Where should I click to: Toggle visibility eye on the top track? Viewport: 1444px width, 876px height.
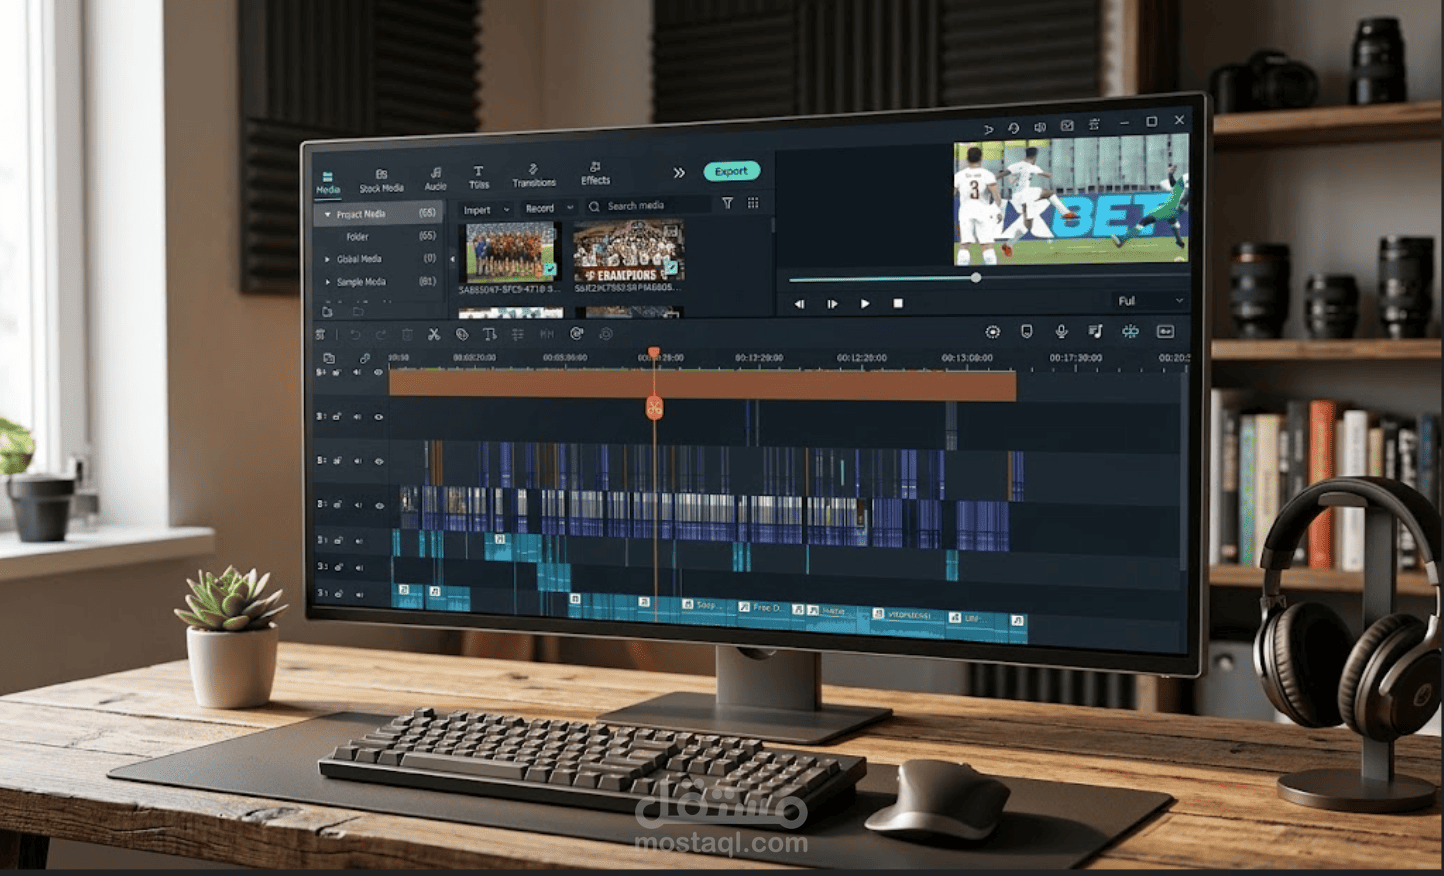click(378, 372)
